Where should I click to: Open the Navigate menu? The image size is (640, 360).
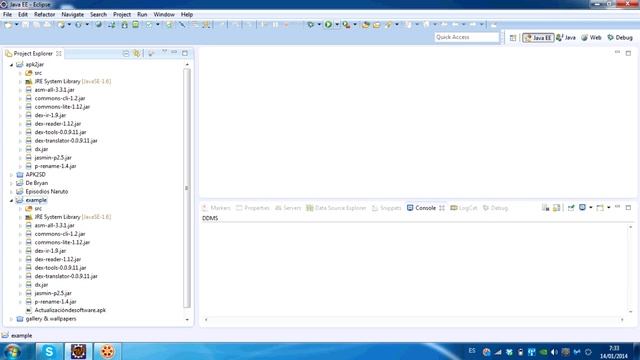[x=73, y=14]
